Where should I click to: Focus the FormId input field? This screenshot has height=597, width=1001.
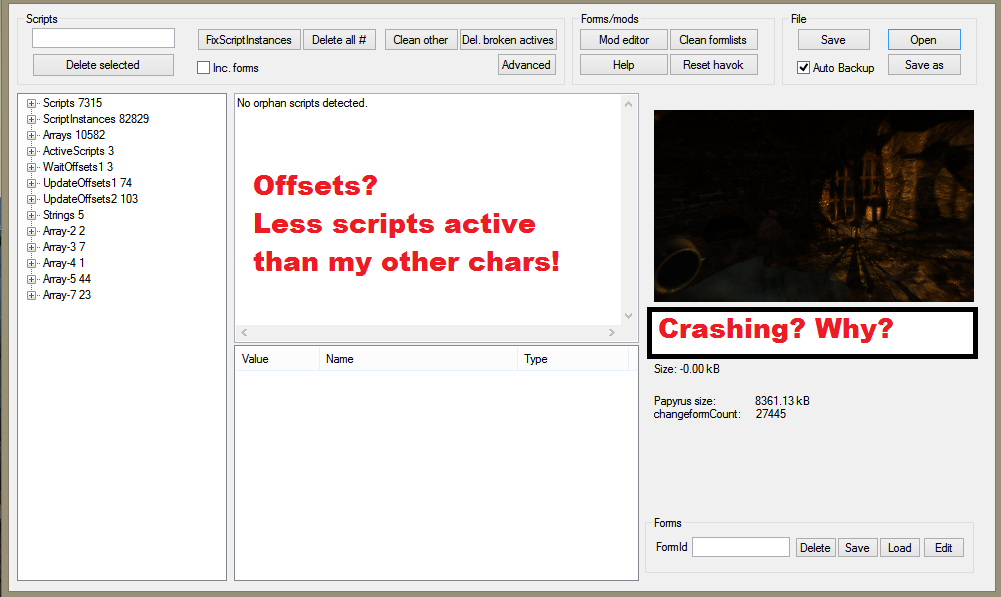[741, 547]
